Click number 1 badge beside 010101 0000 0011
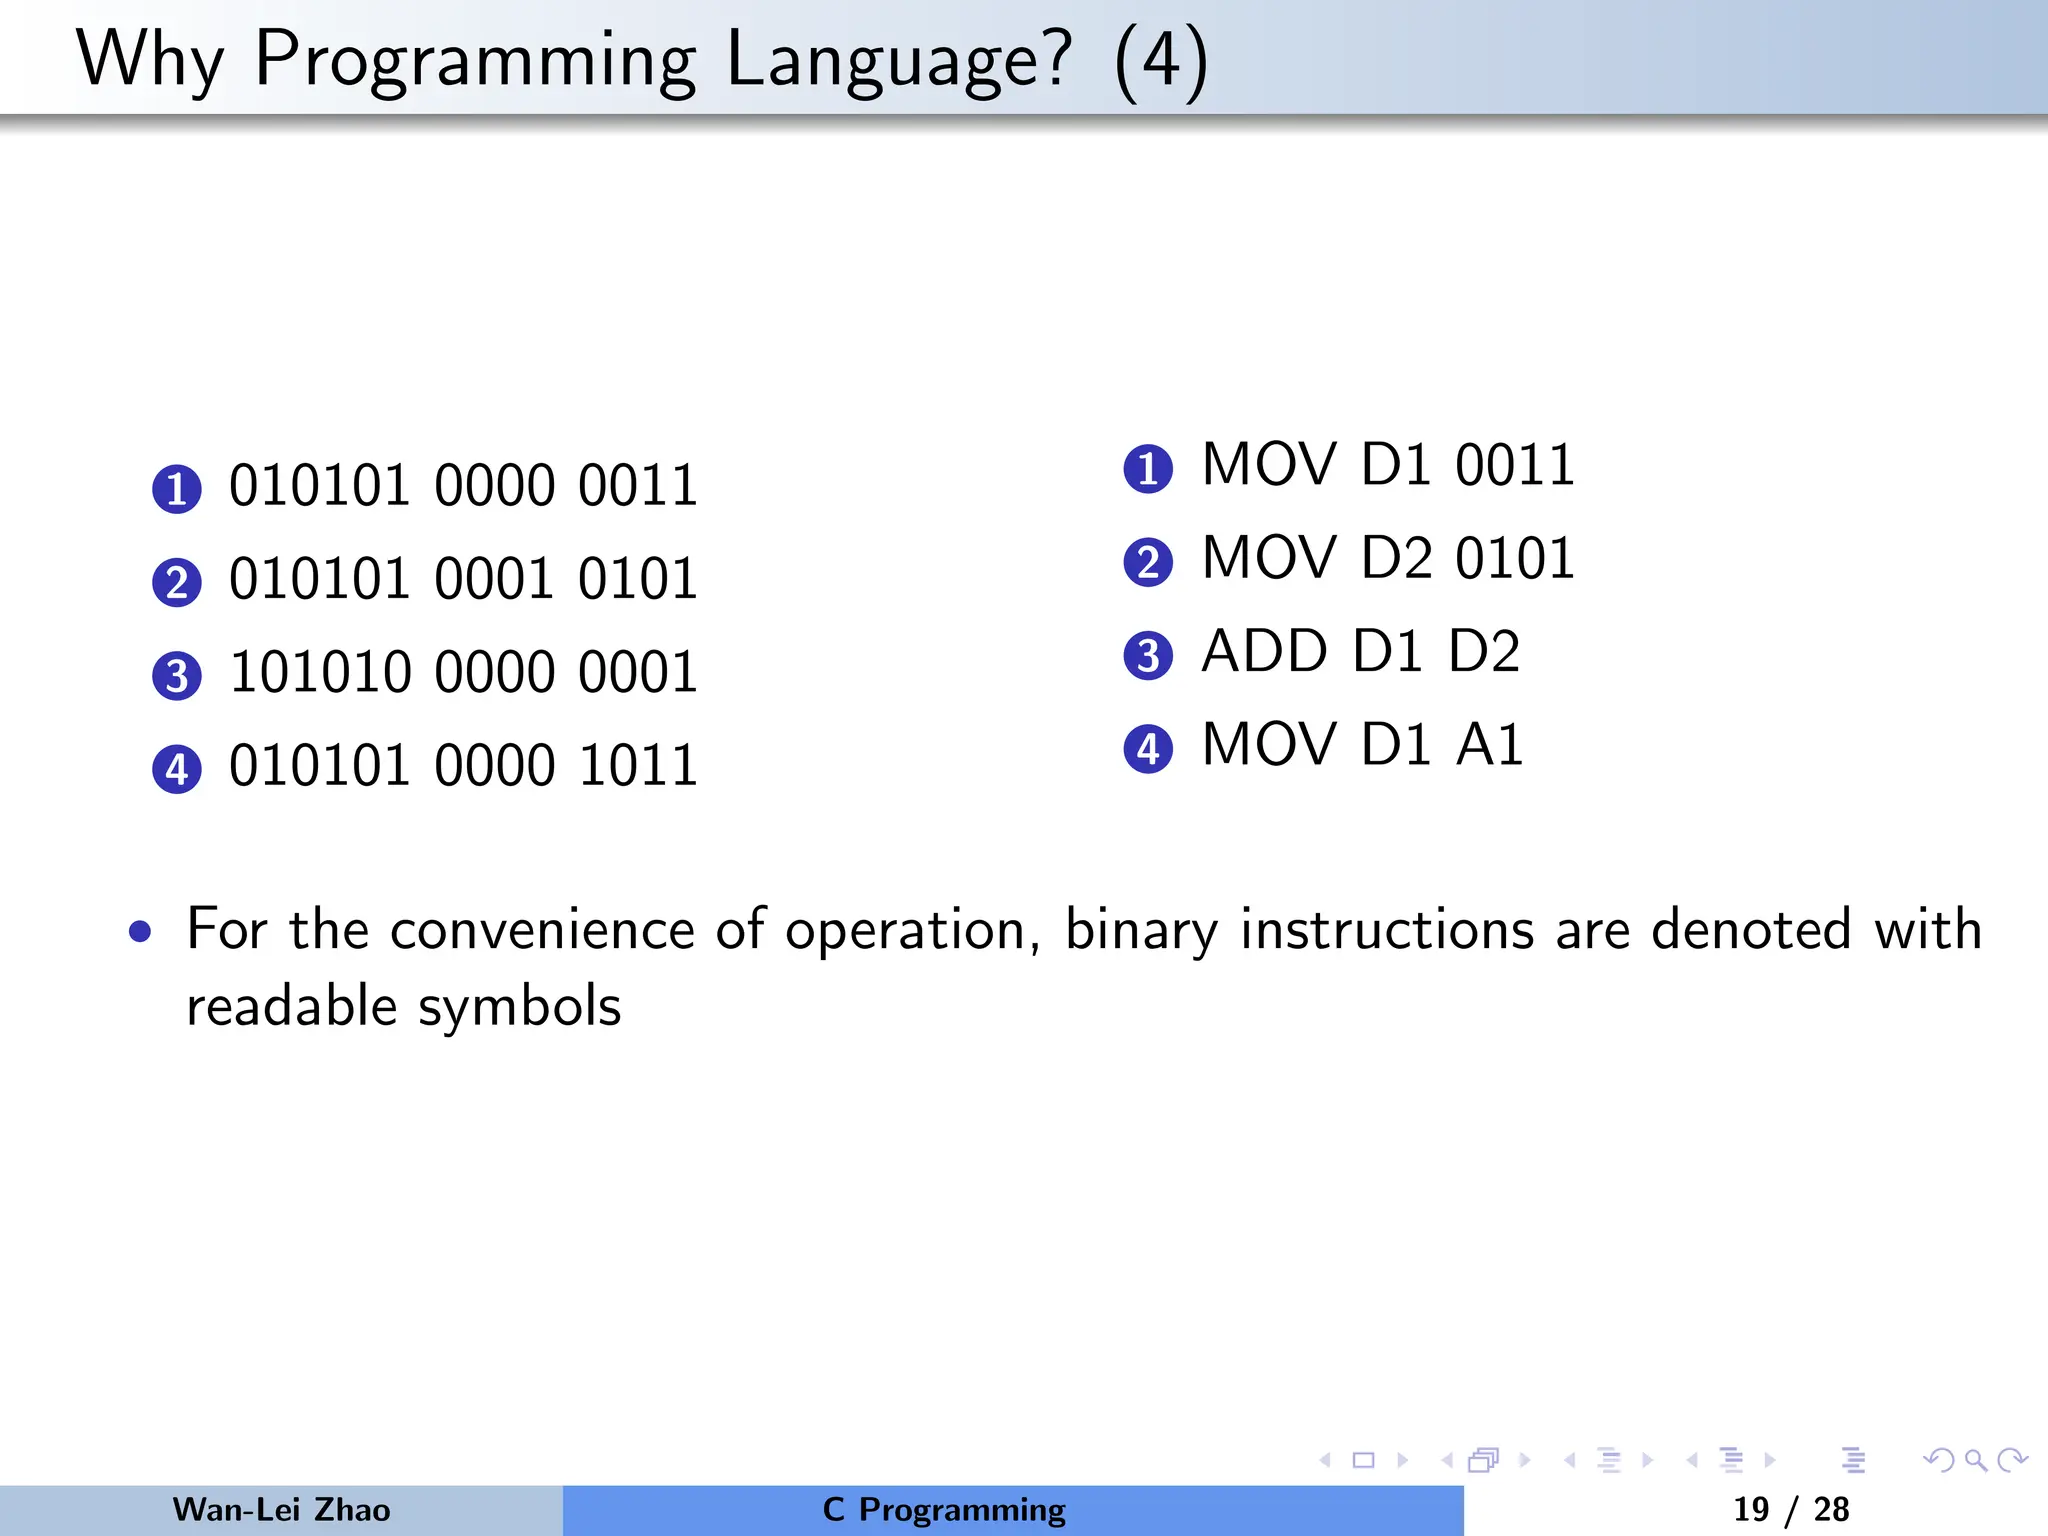The image size is (2048, 1536). point(177,489)
